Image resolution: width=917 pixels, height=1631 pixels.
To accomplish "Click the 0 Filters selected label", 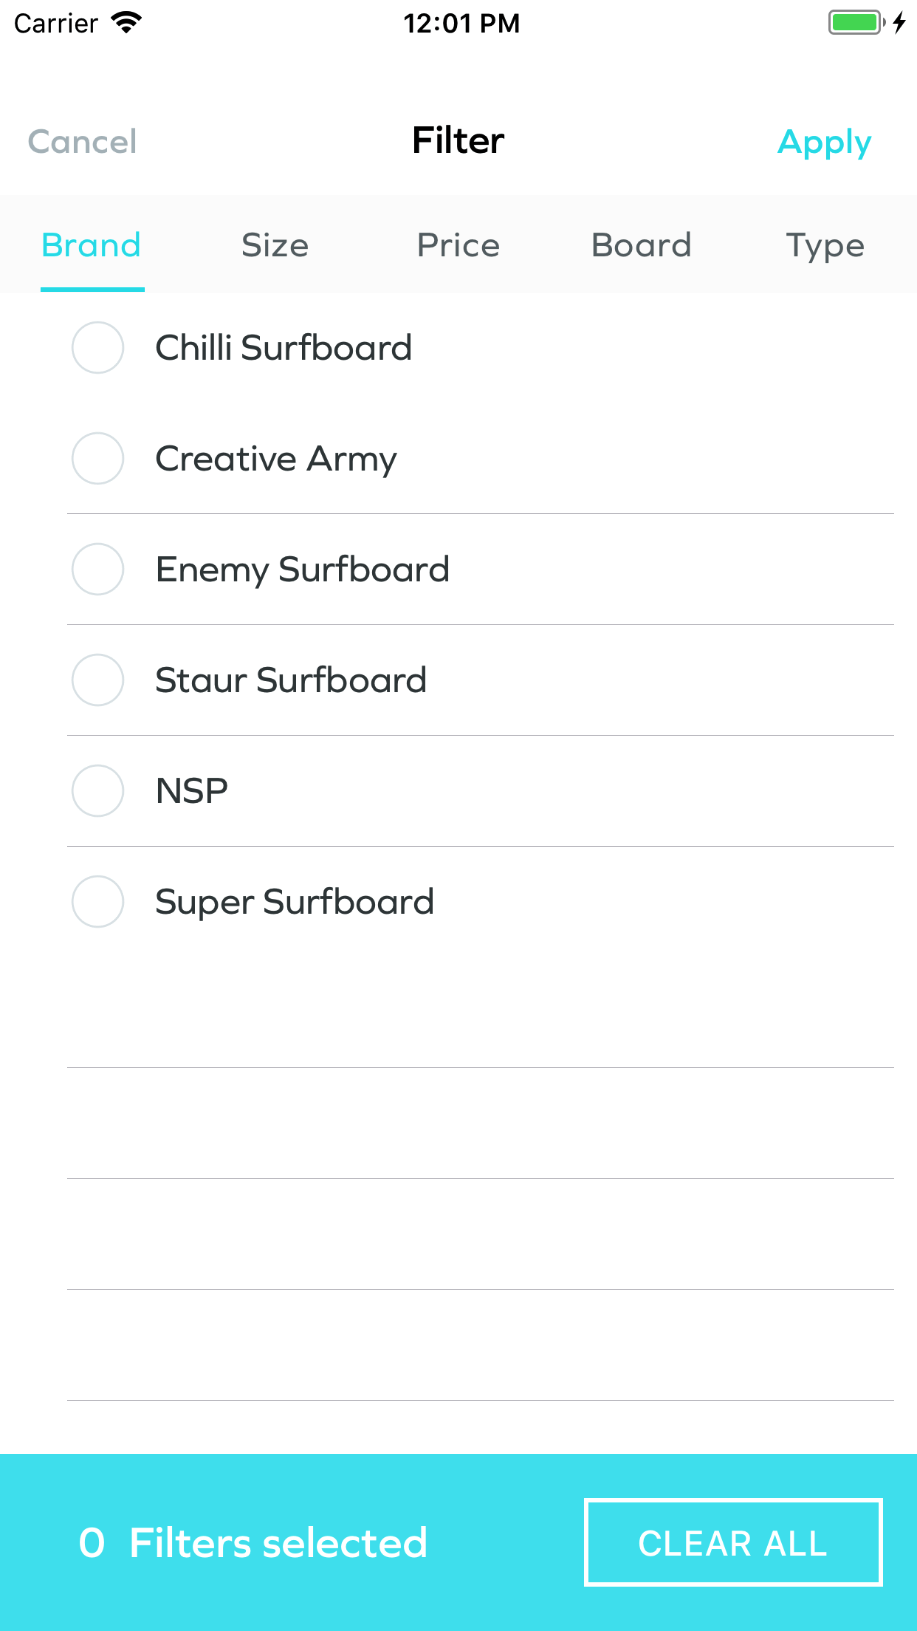I will point(253,1543).
